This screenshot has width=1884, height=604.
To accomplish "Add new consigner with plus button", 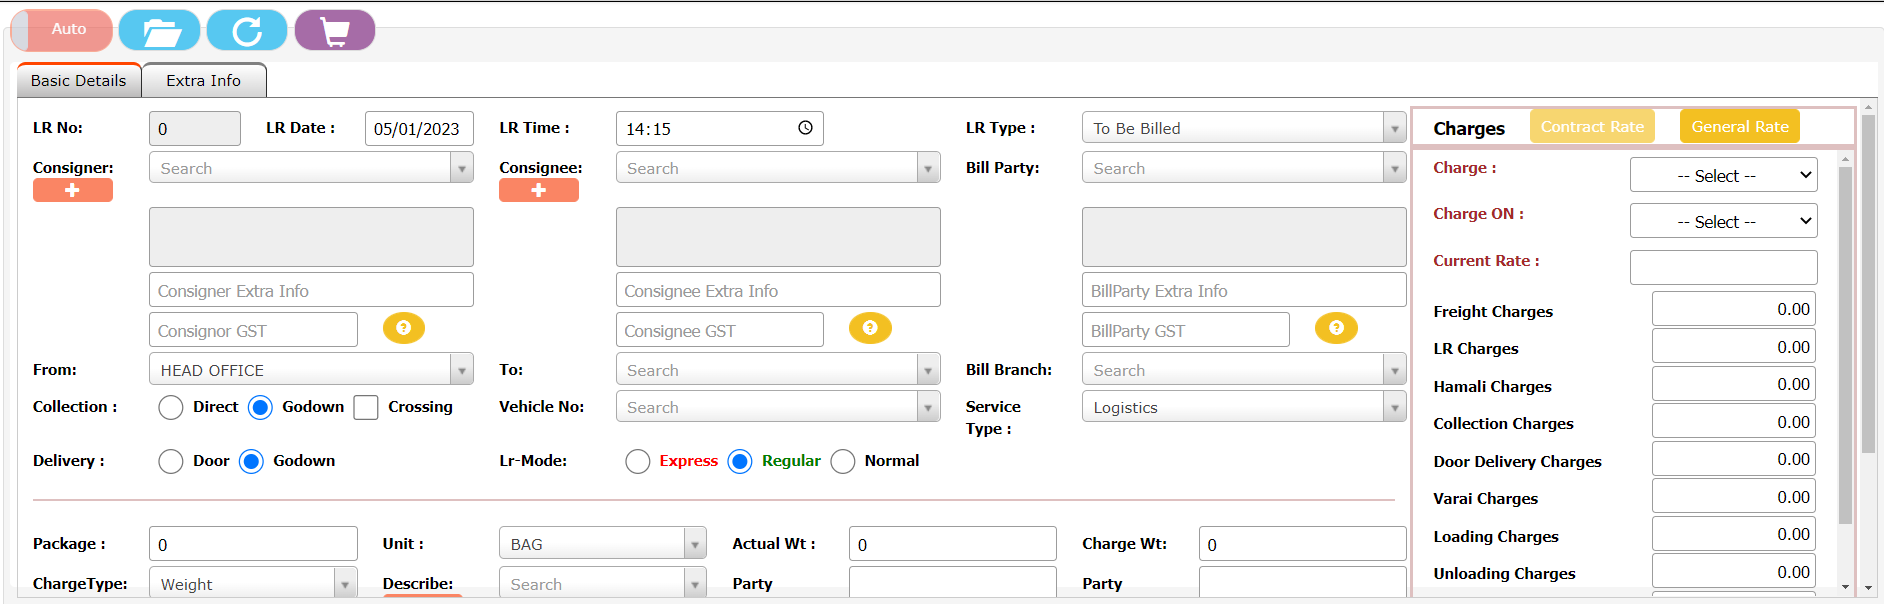I will (x=73, y=190).
